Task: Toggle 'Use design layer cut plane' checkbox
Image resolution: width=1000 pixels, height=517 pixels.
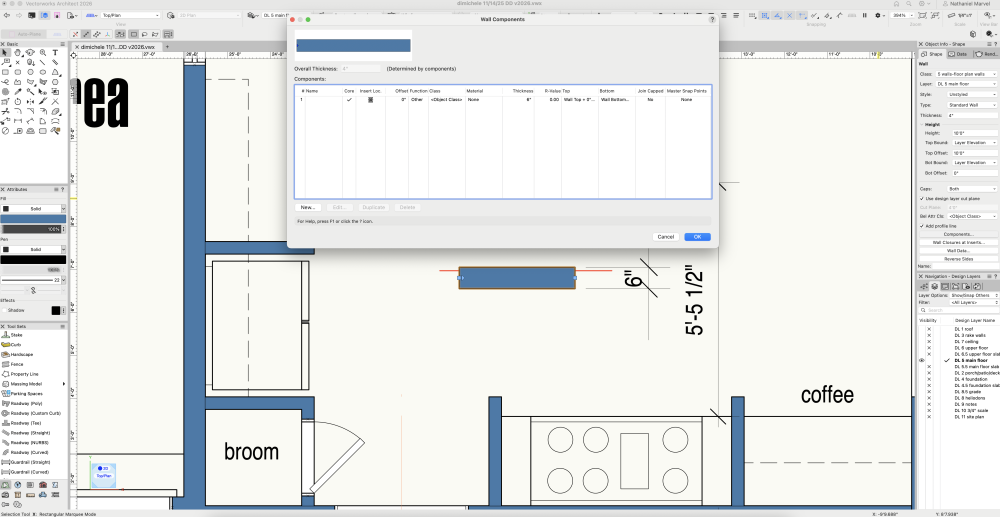Action: (921, 198)
